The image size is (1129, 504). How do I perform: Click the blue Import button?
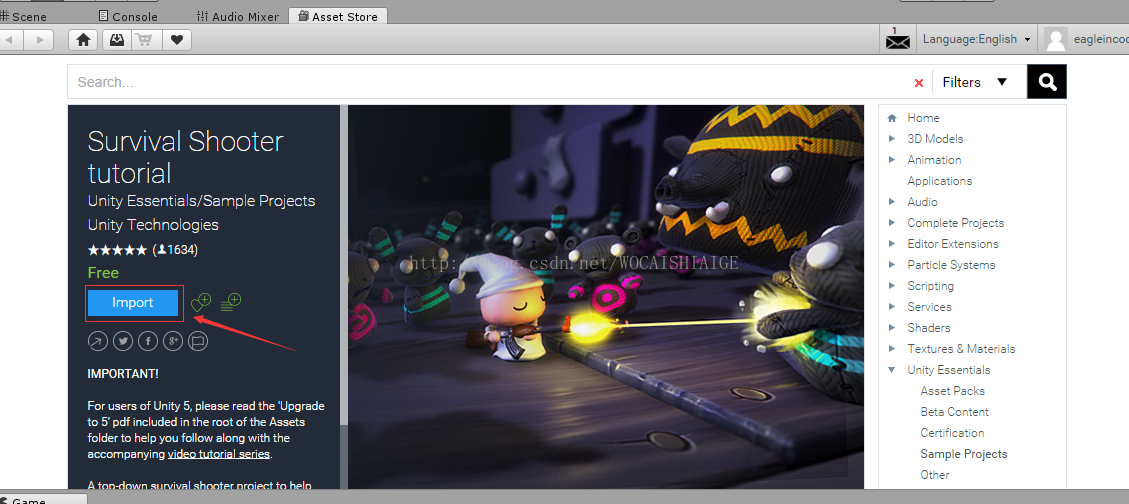[x=132, y=302]
